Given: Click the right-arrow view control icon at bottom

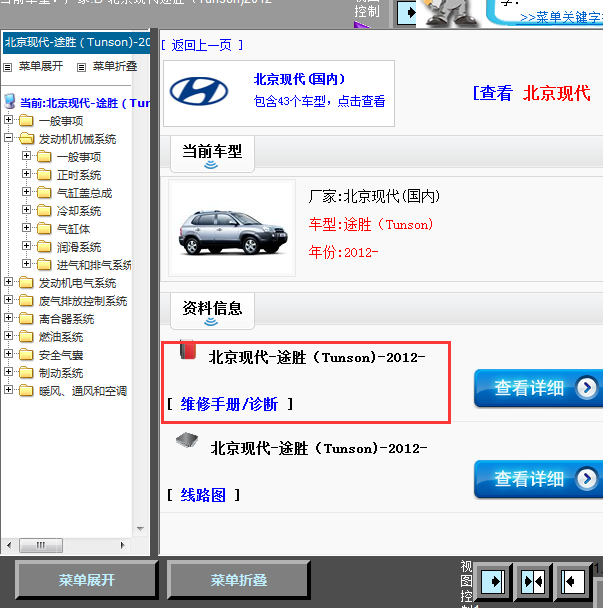Looking at the screenshot, I should (493, 582).
